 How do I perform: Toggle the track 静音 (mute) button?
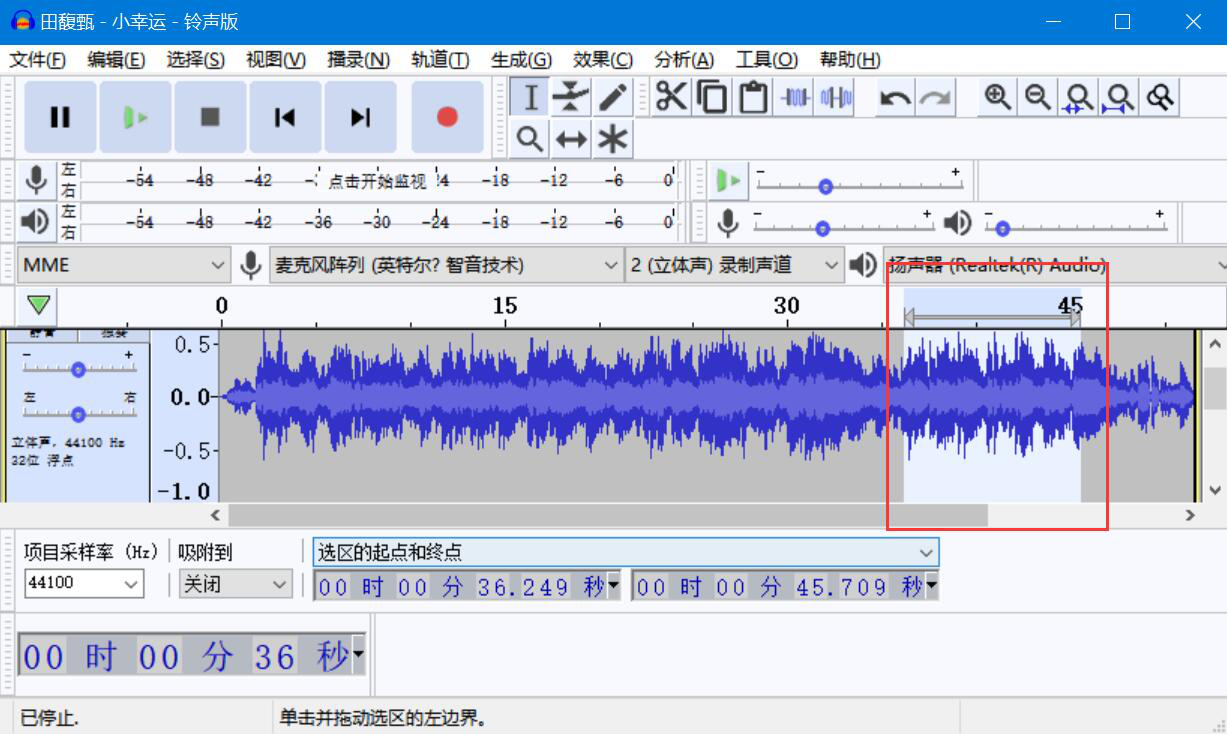click(42, 334)
